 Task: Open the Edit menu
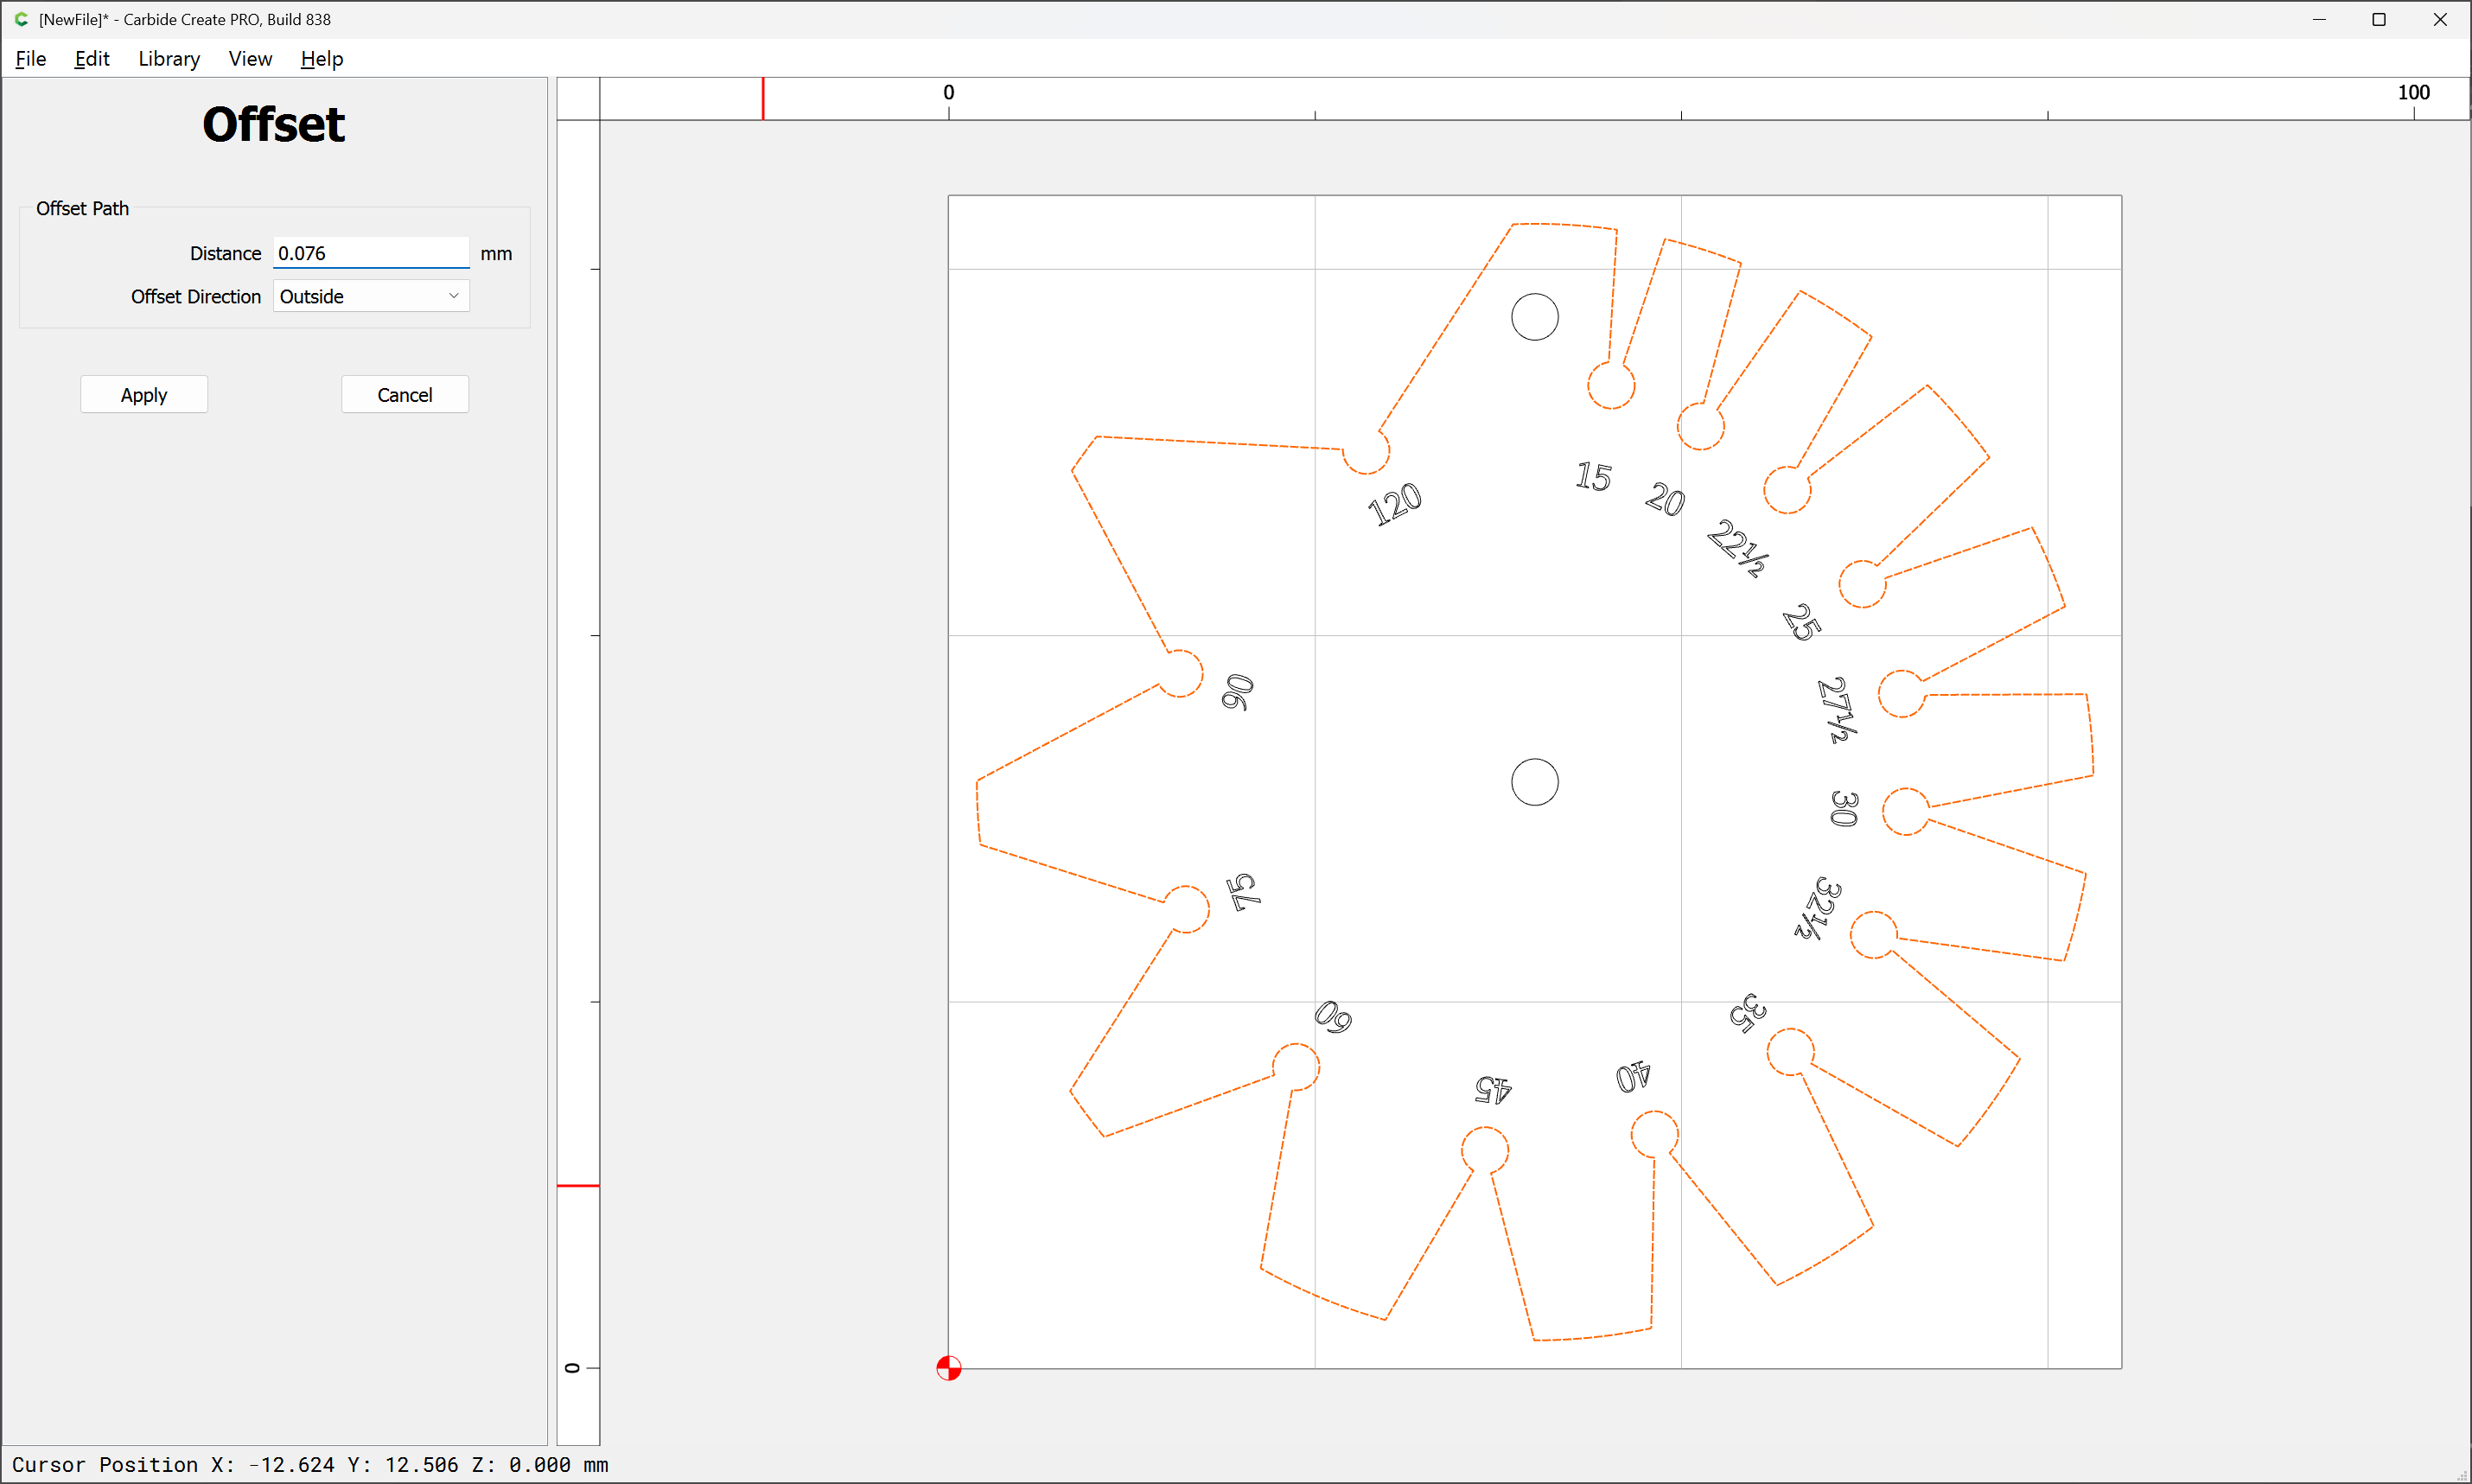(x=92, y=59)
